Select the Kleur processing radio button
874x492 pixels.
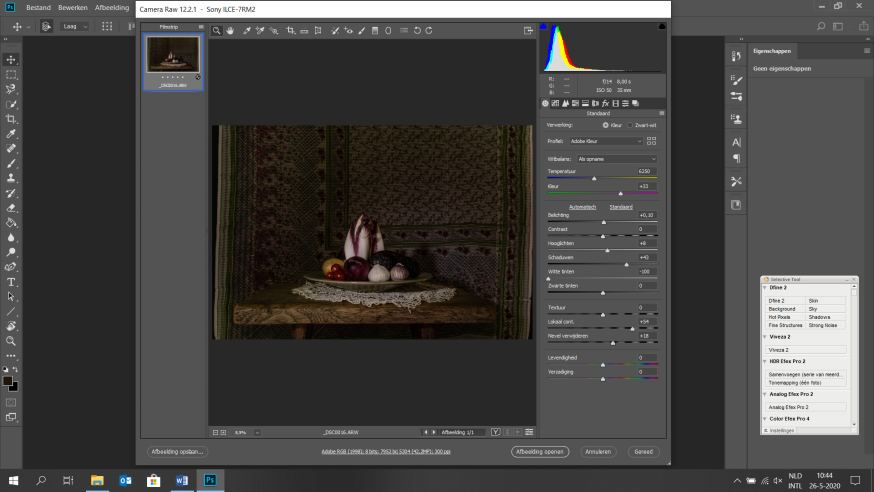click(605, 125)
